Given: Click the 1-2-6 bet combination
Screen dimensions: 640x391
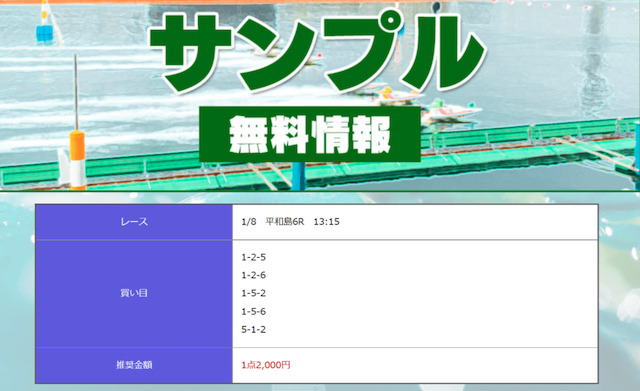Looking at the screenshot, I should (253, 275).
